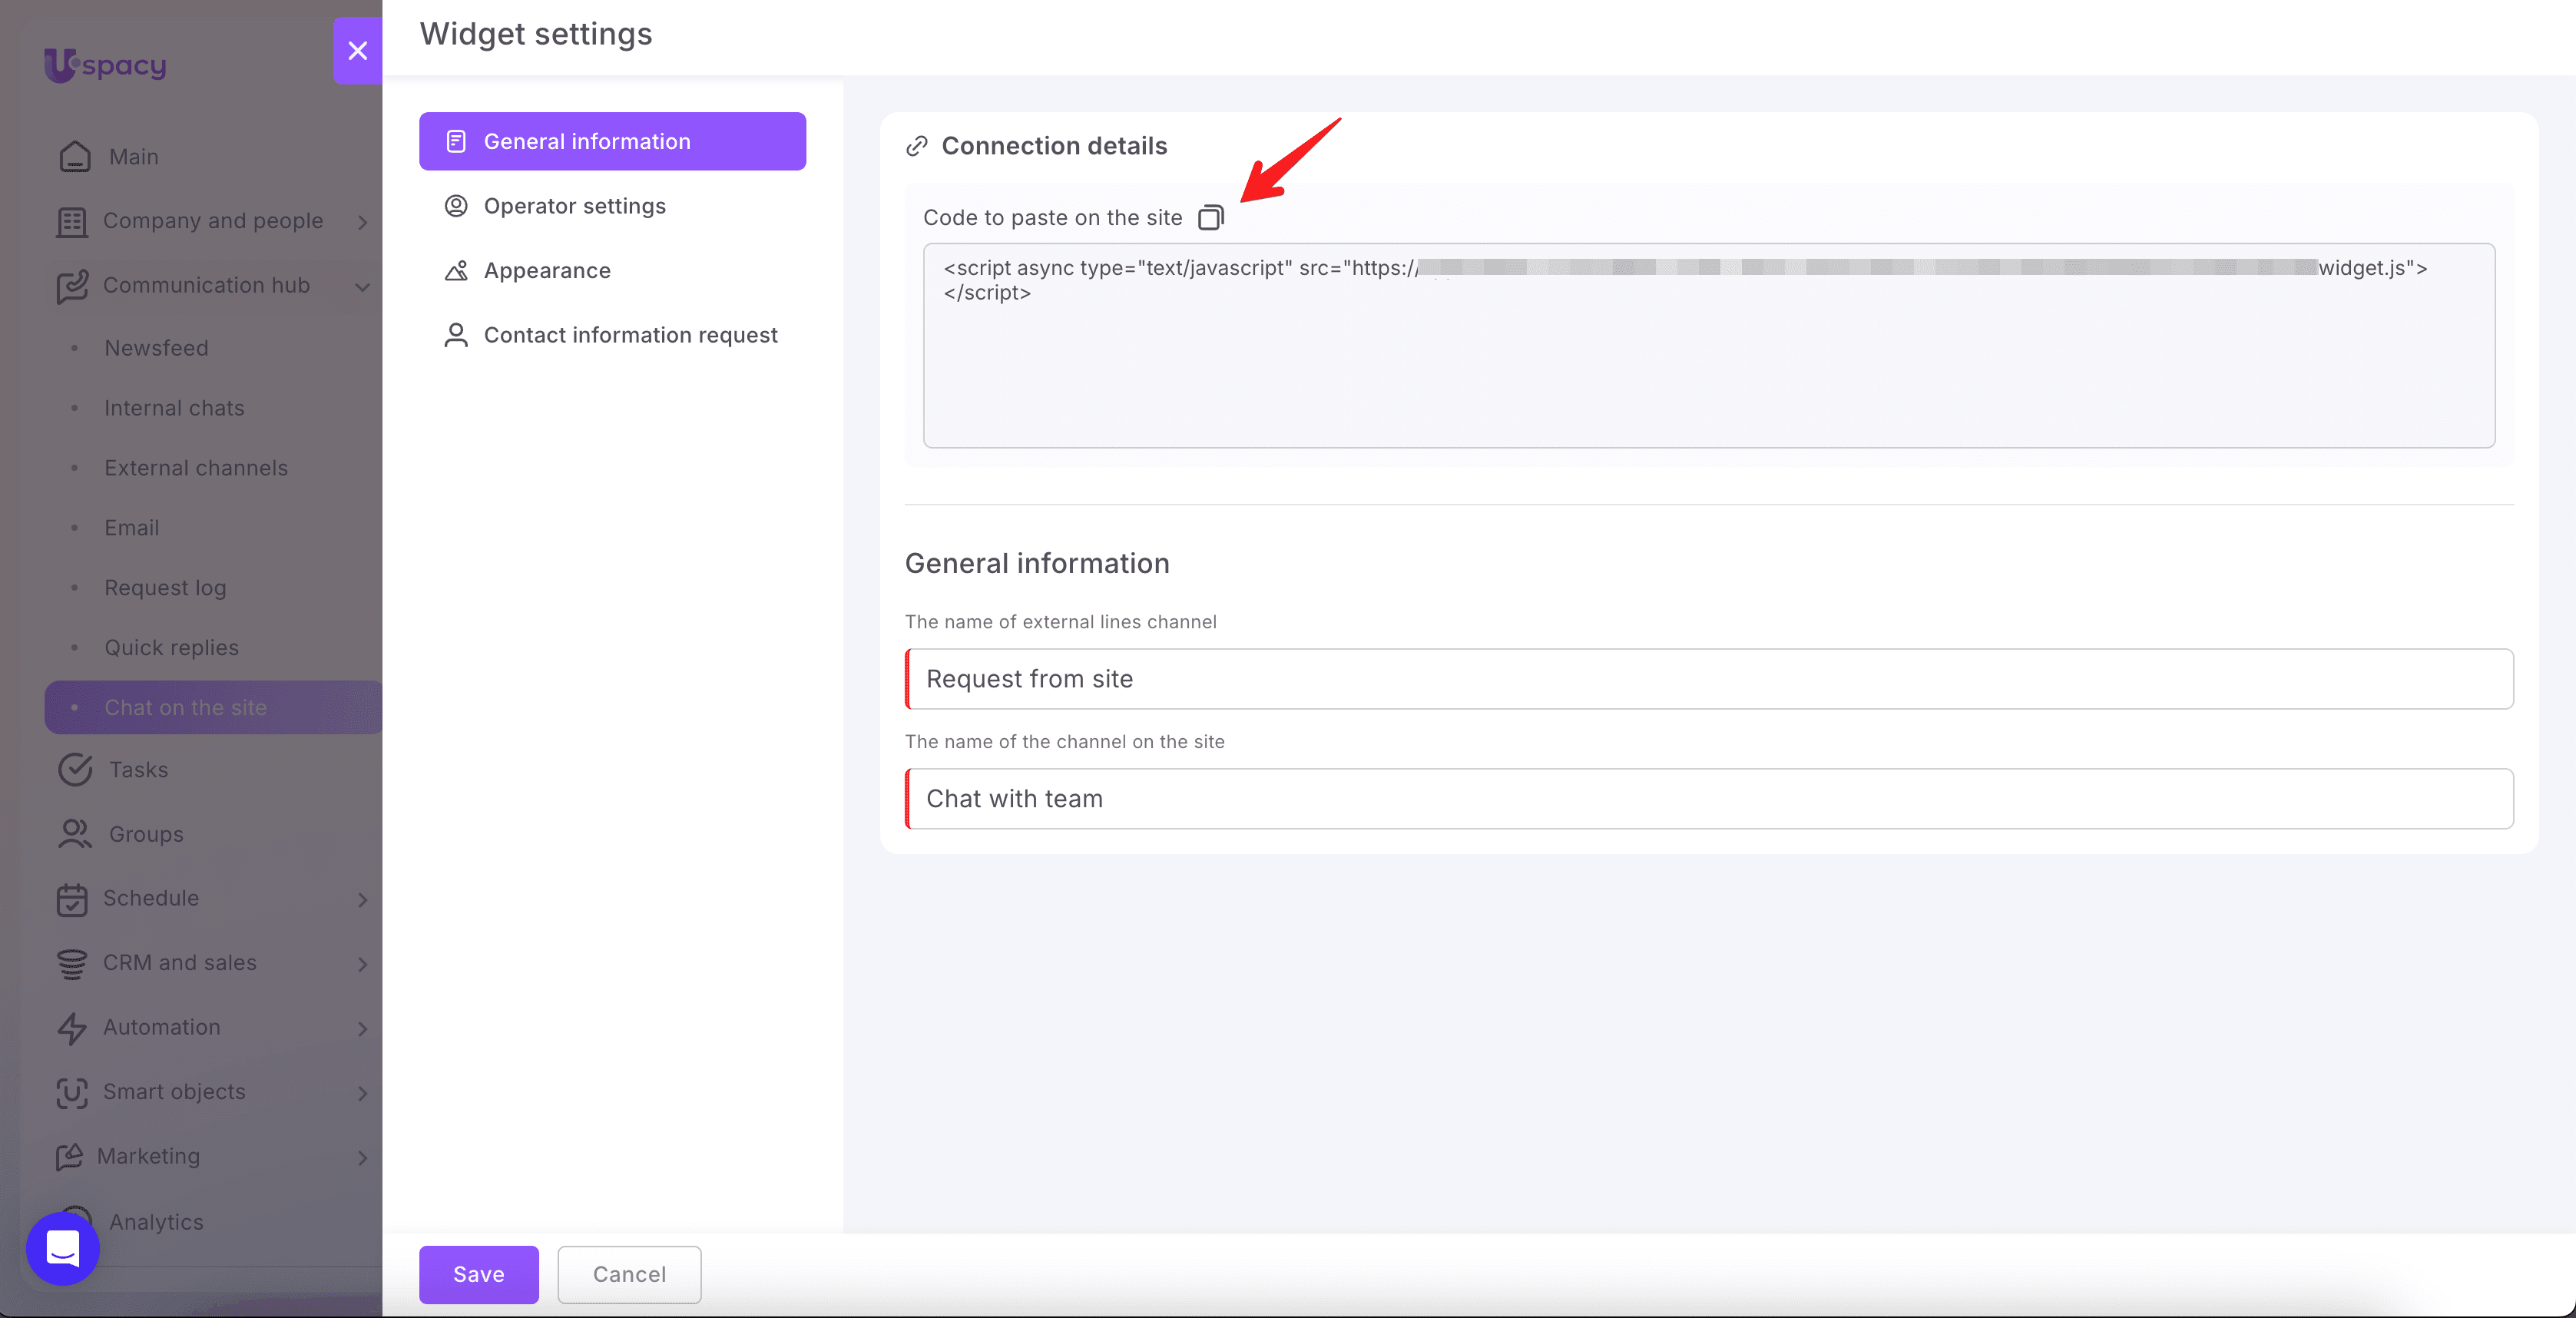The image size is (2576, 1318).
Task: Click the Tasks checkmark icon
Action: click(x=75, y=770)
